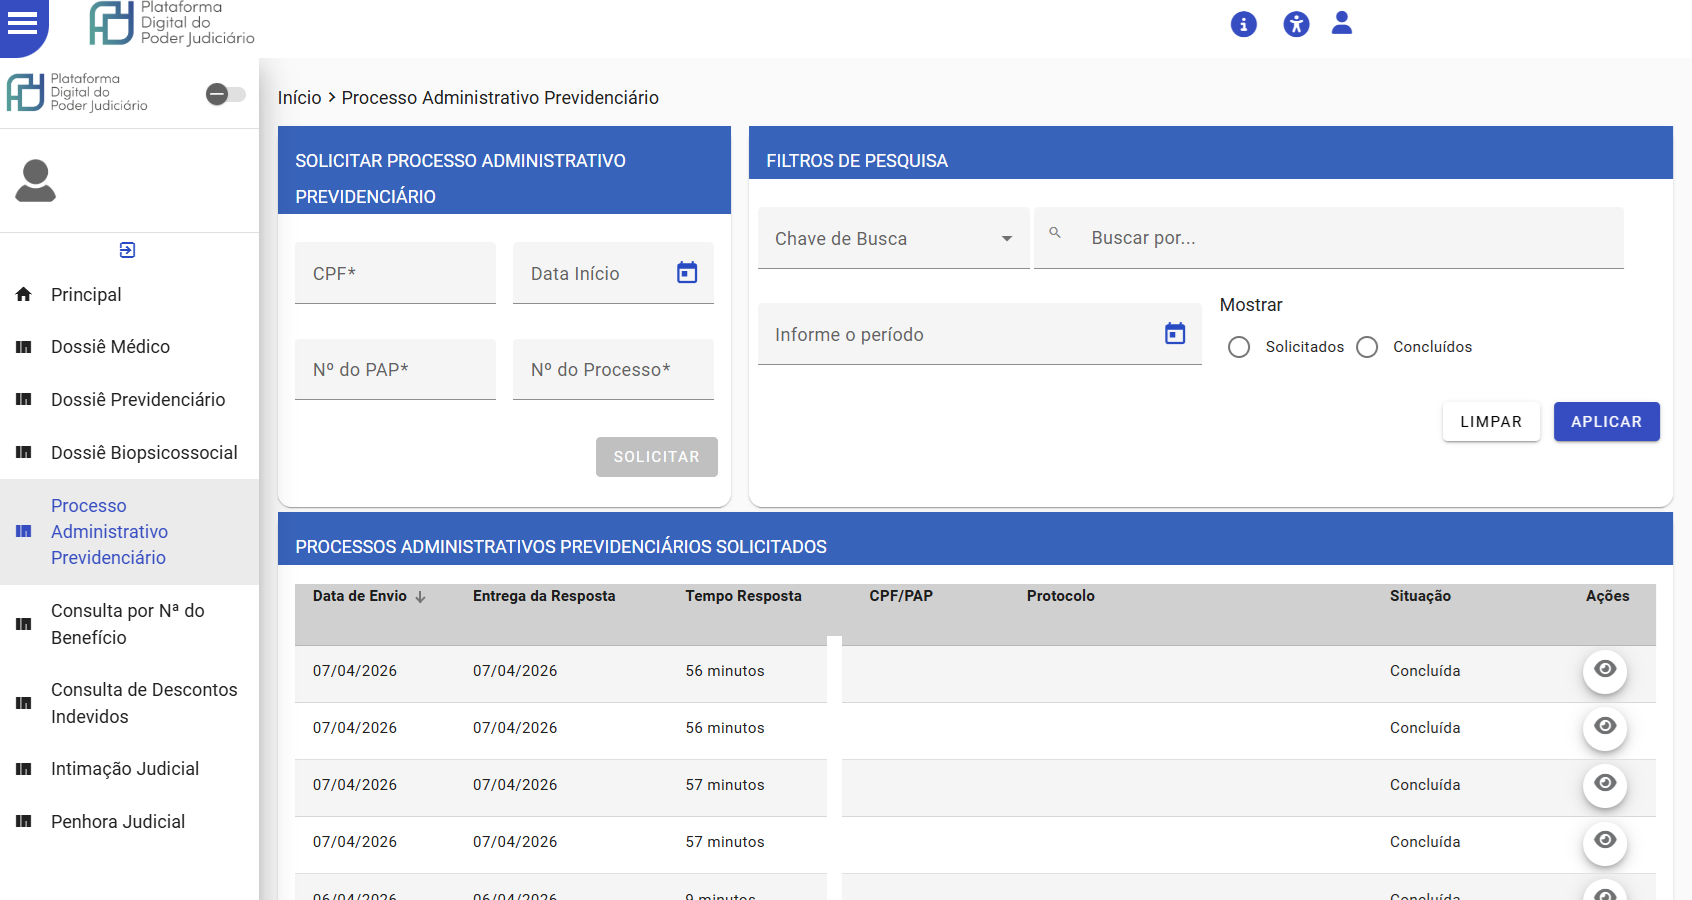Image resolution: width=1692 pixels, height=900 pixels.
Task: Open the Chave de Busca dropdown
Action: (894, 238)
